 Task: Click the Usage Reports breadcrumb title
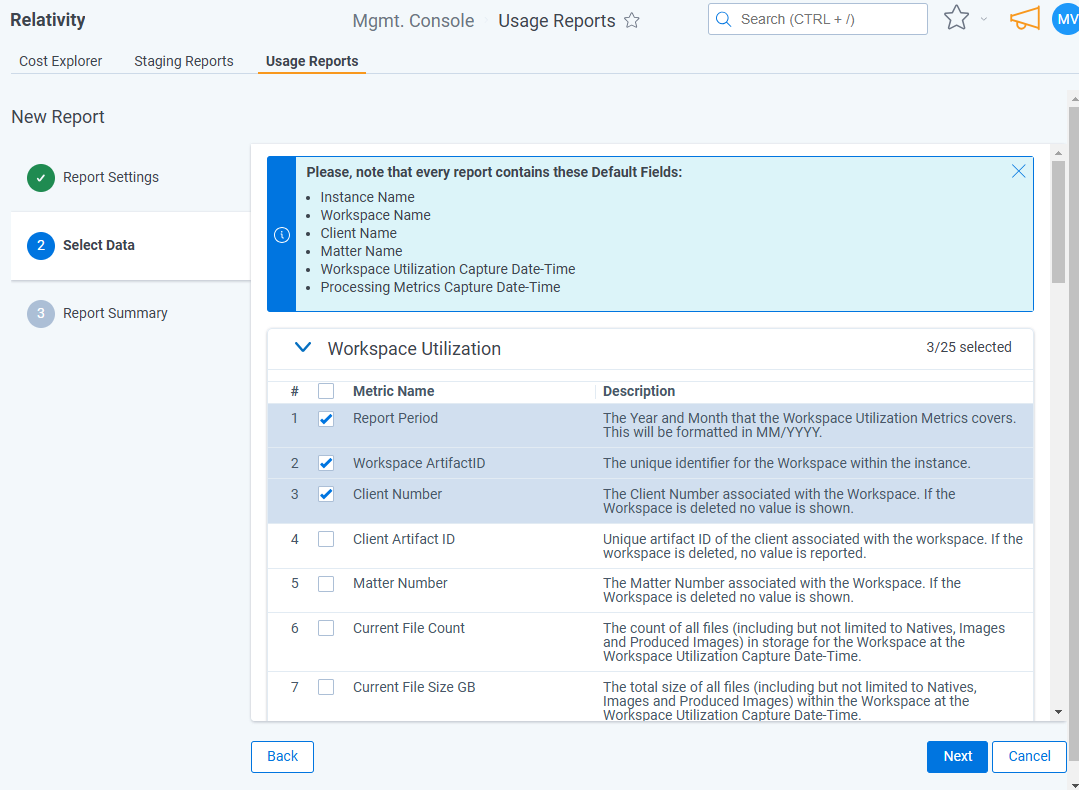557,21
